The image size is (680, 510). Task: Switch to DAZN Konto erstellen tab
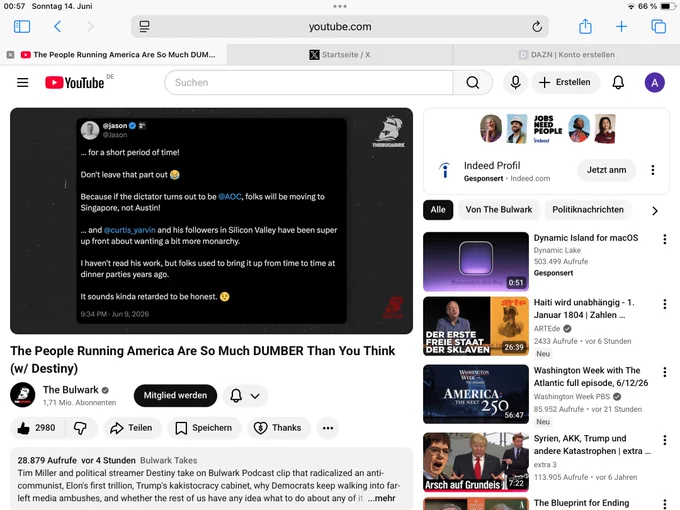click(x=566, y=55)
